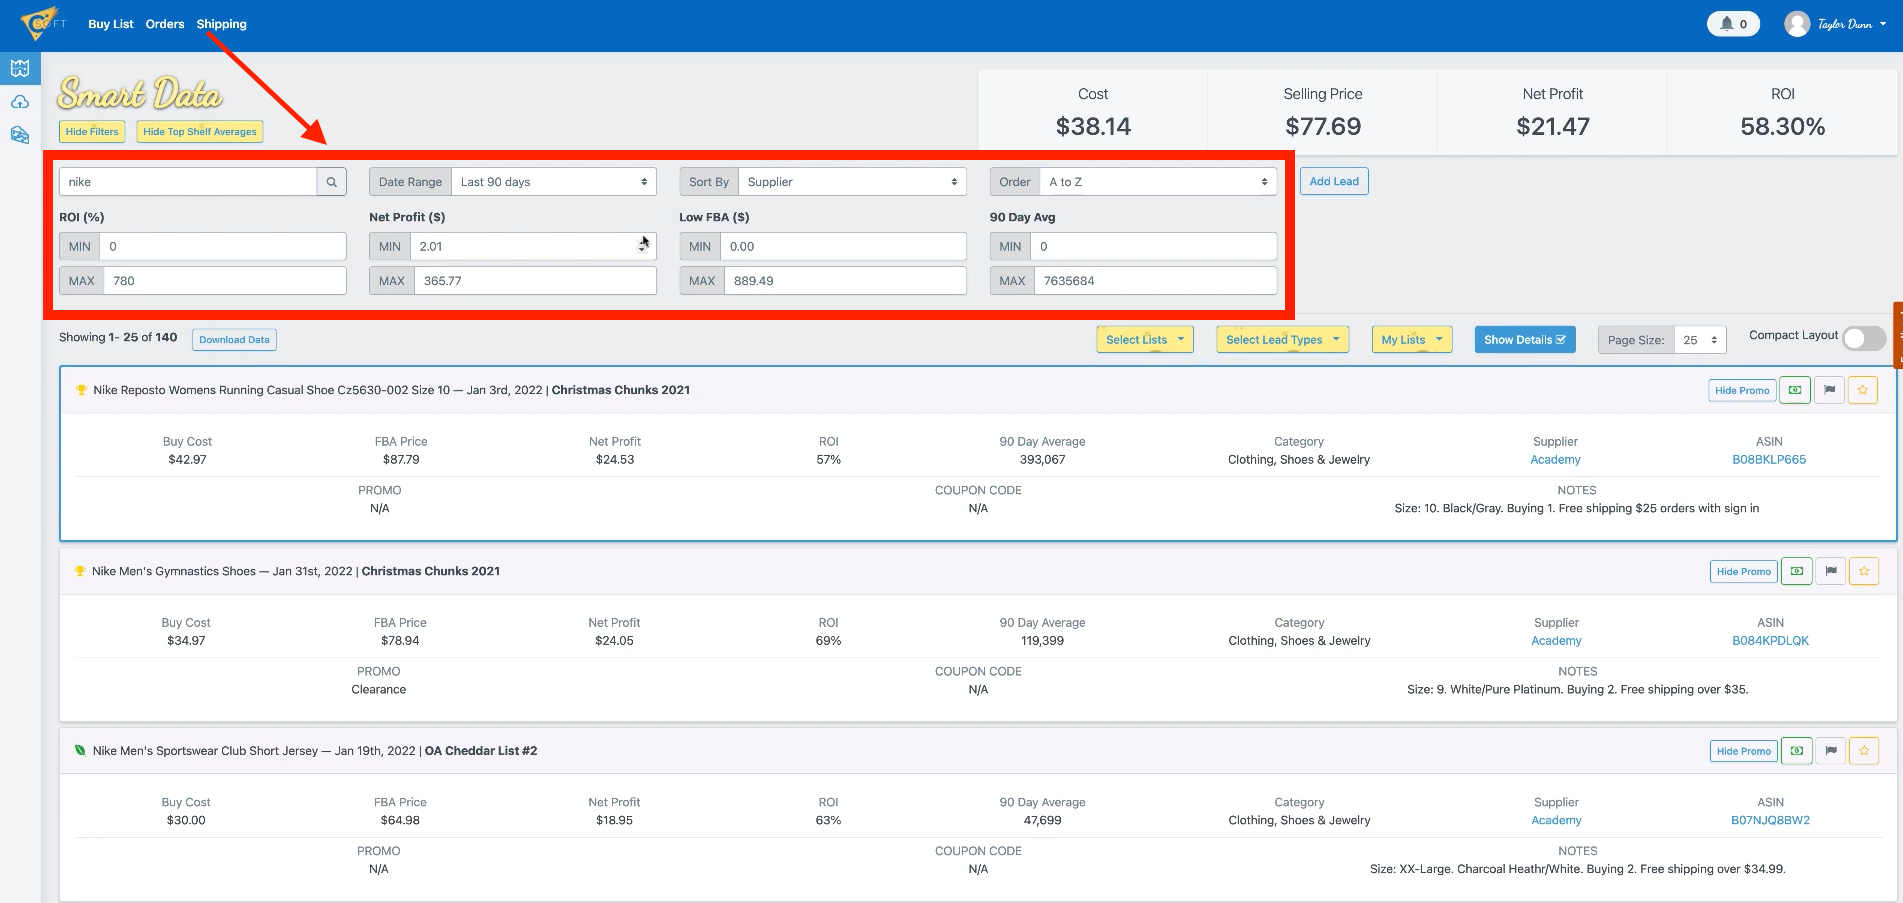Image resolution: width=1903 pixels, height=903 pixels.
Task: Click Low FBA MAX input field
Action: [x=845, y=281]
